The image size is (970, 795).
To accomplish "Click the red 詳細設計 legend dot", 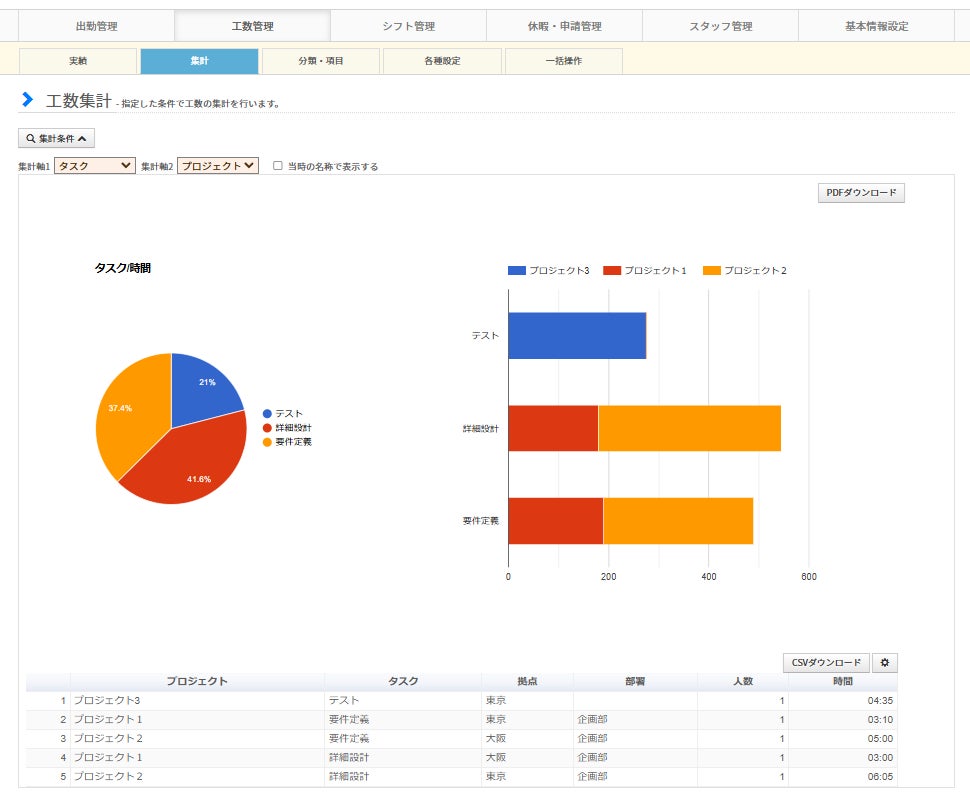I will tap(267, 428).
